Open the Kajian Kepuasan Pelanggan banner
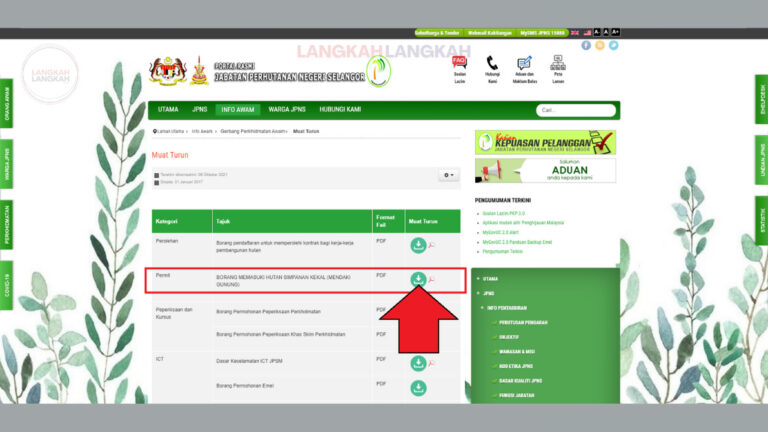 pos(545,143)
